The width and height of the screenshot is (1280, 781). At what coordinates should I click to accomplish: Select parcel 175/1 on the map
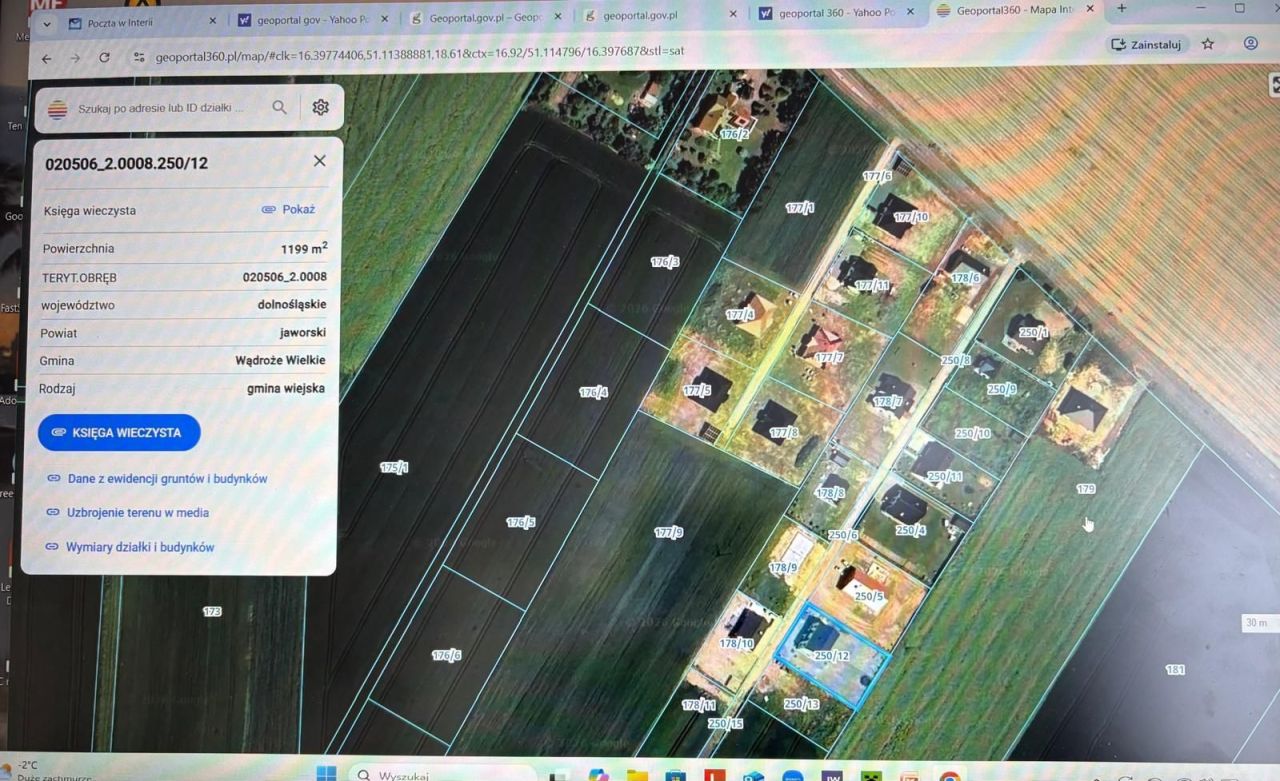(x=395, y=467)
